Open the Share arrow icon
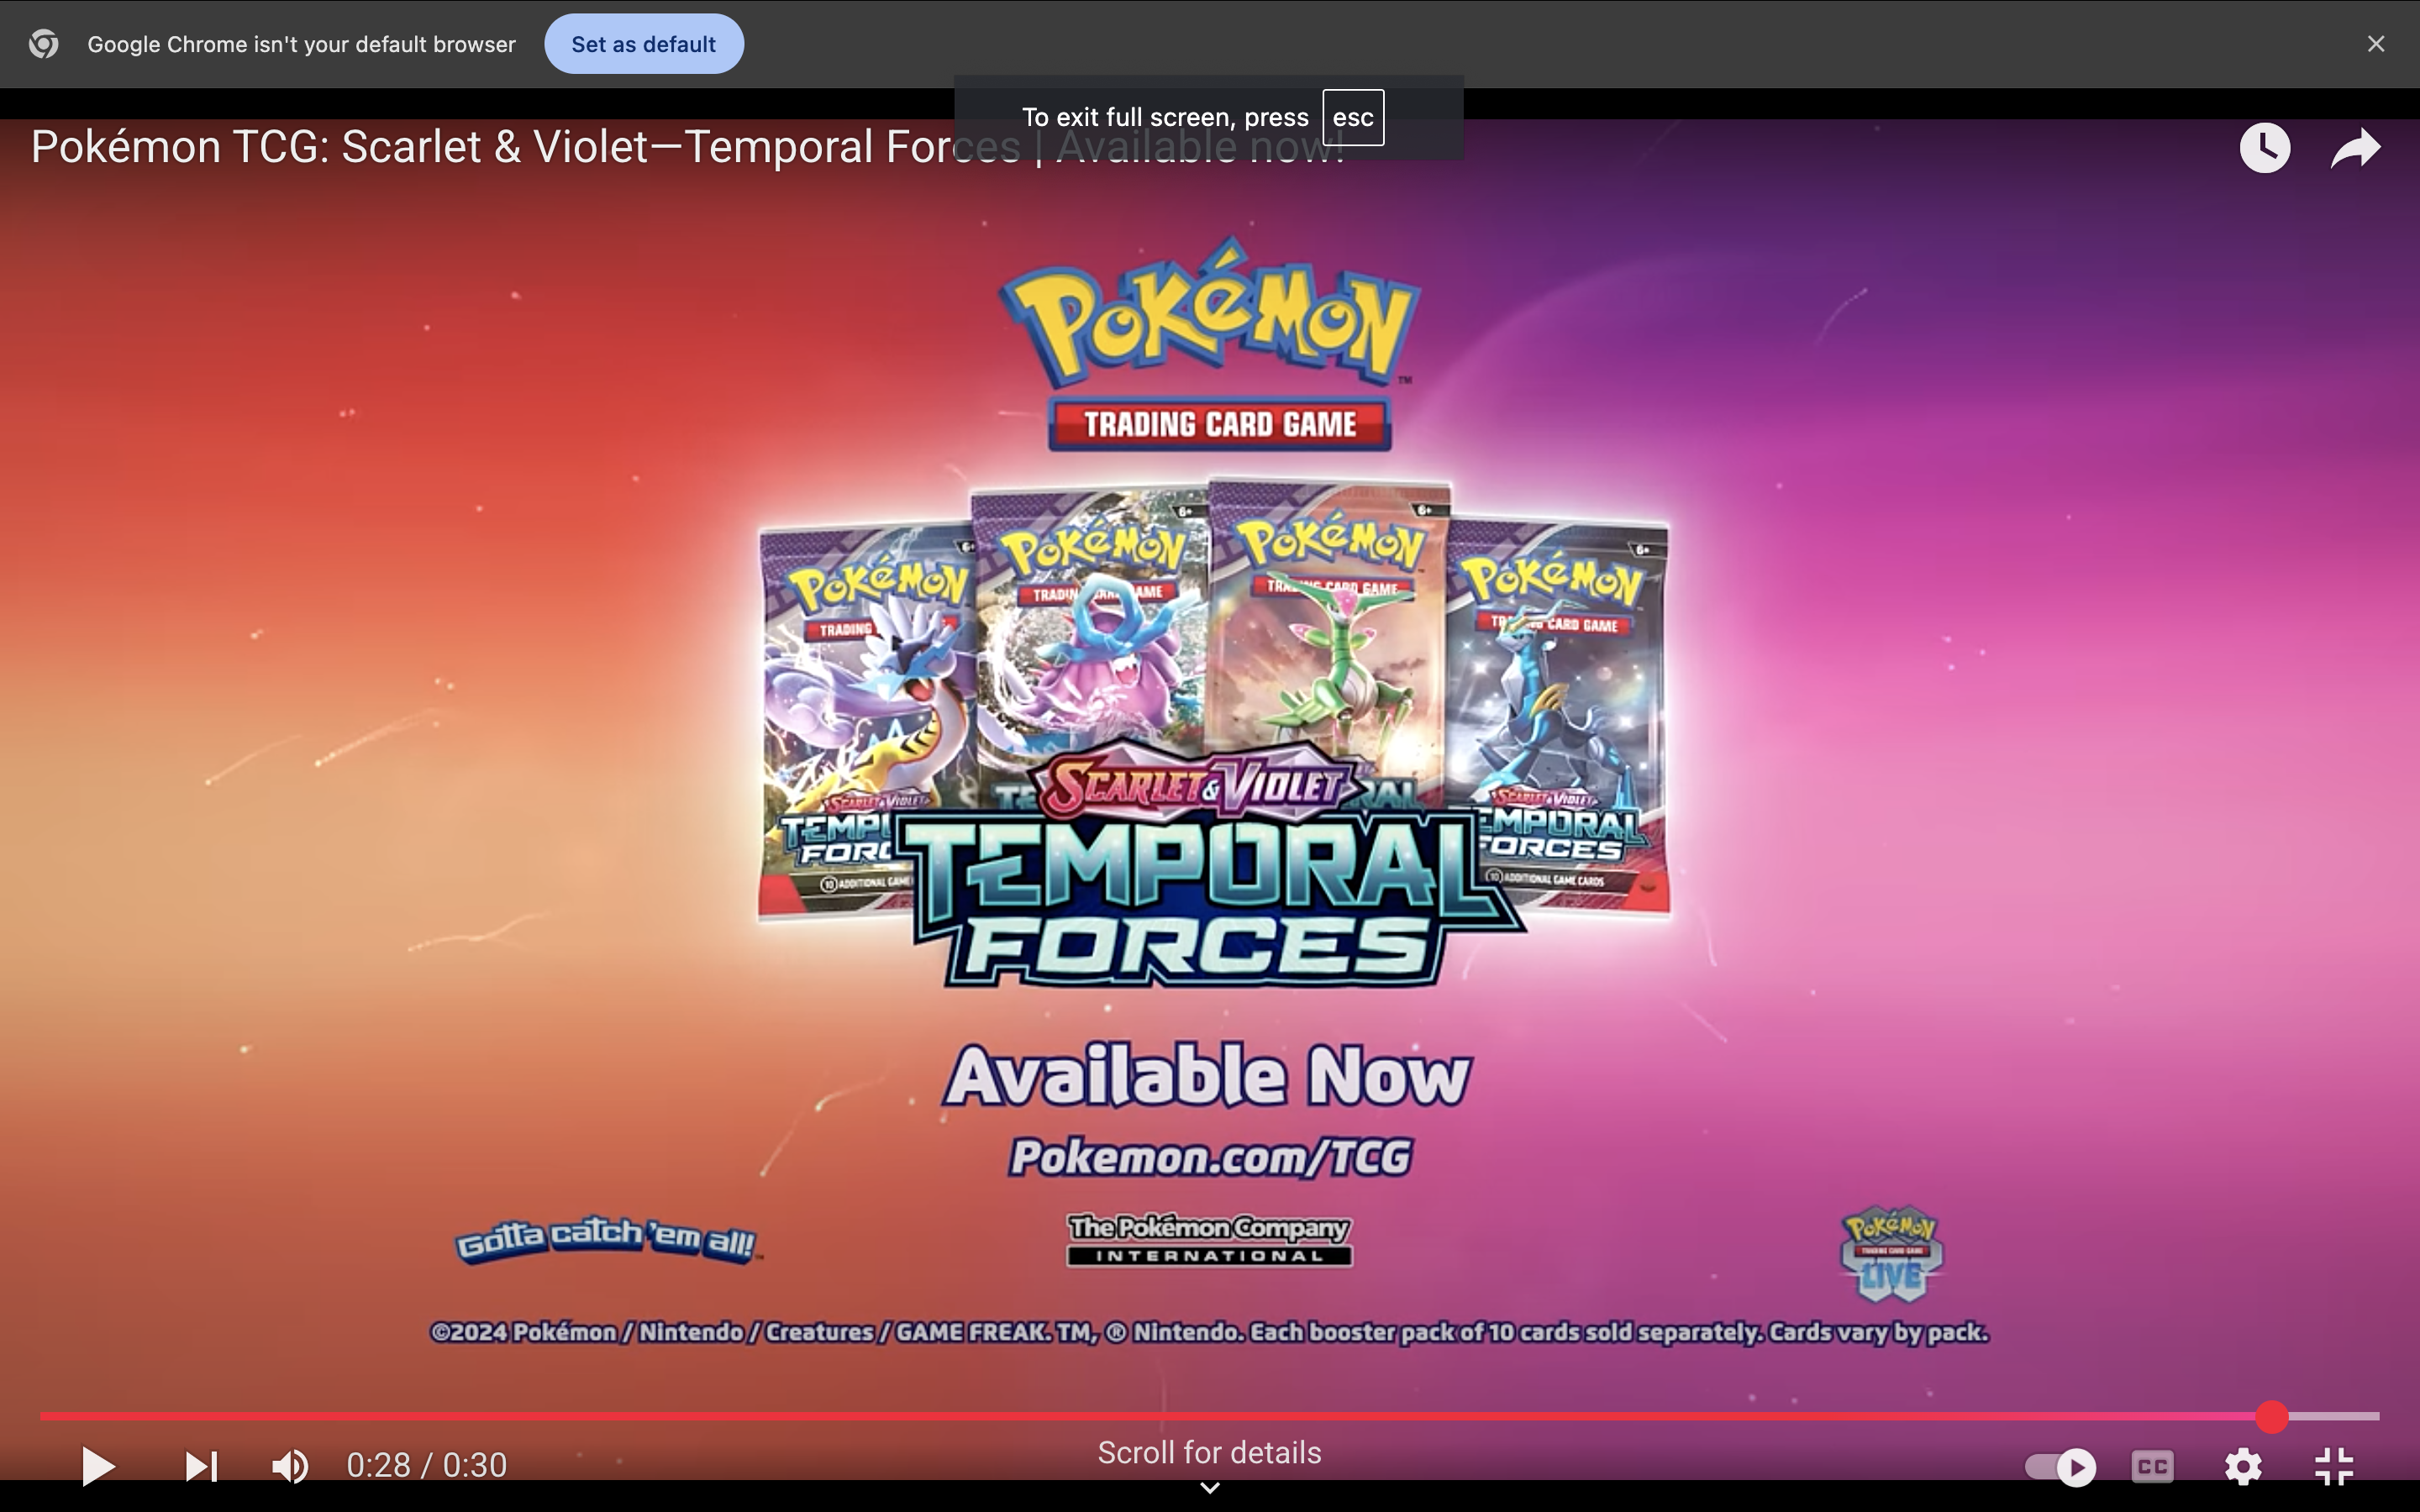Viewport: 2420px width, 1512px height. tap(2355, 148)
